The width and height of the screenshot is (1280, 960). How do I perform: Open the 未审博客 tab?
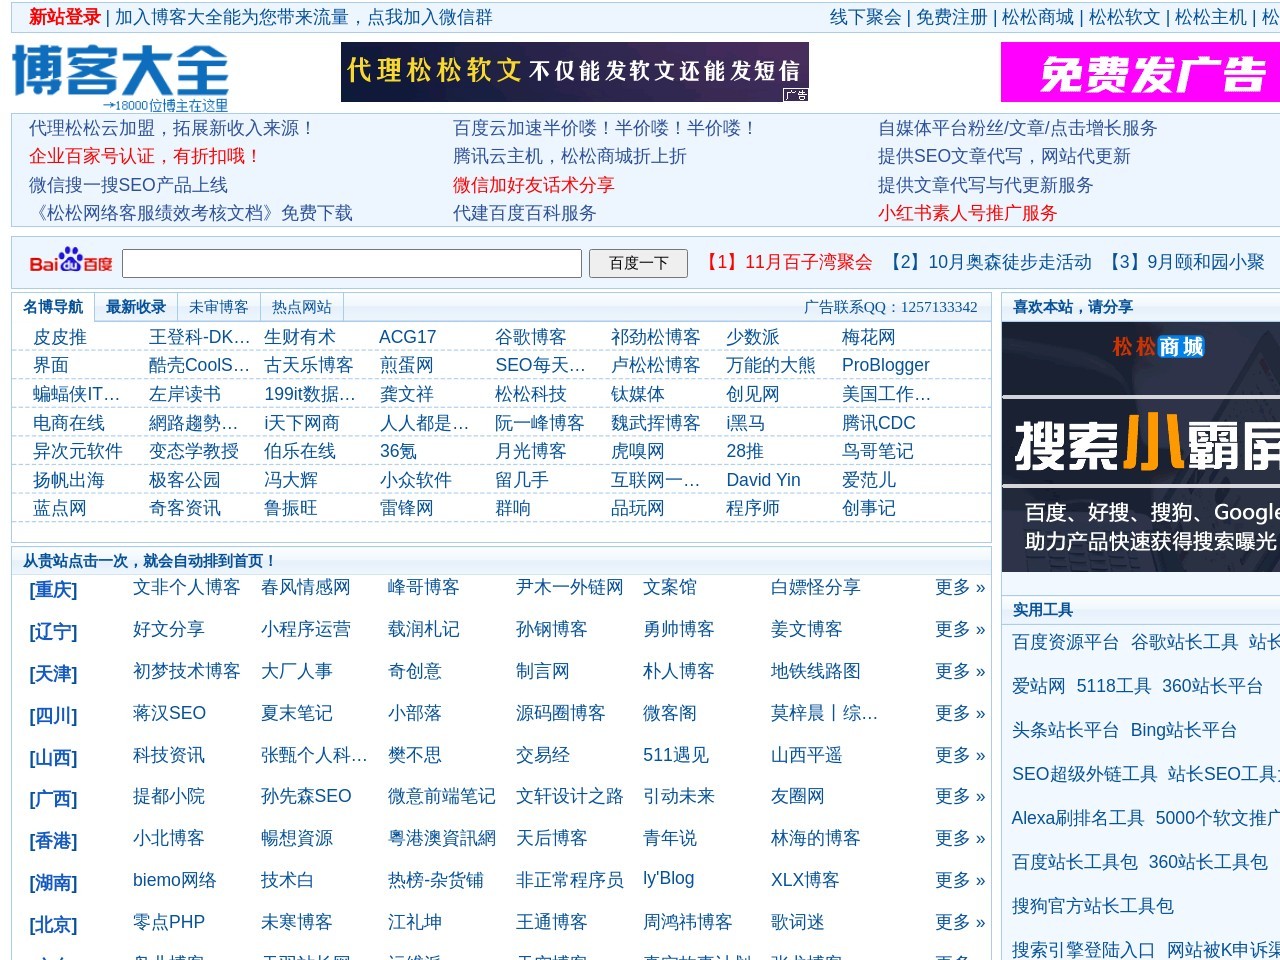click(218, 307)
